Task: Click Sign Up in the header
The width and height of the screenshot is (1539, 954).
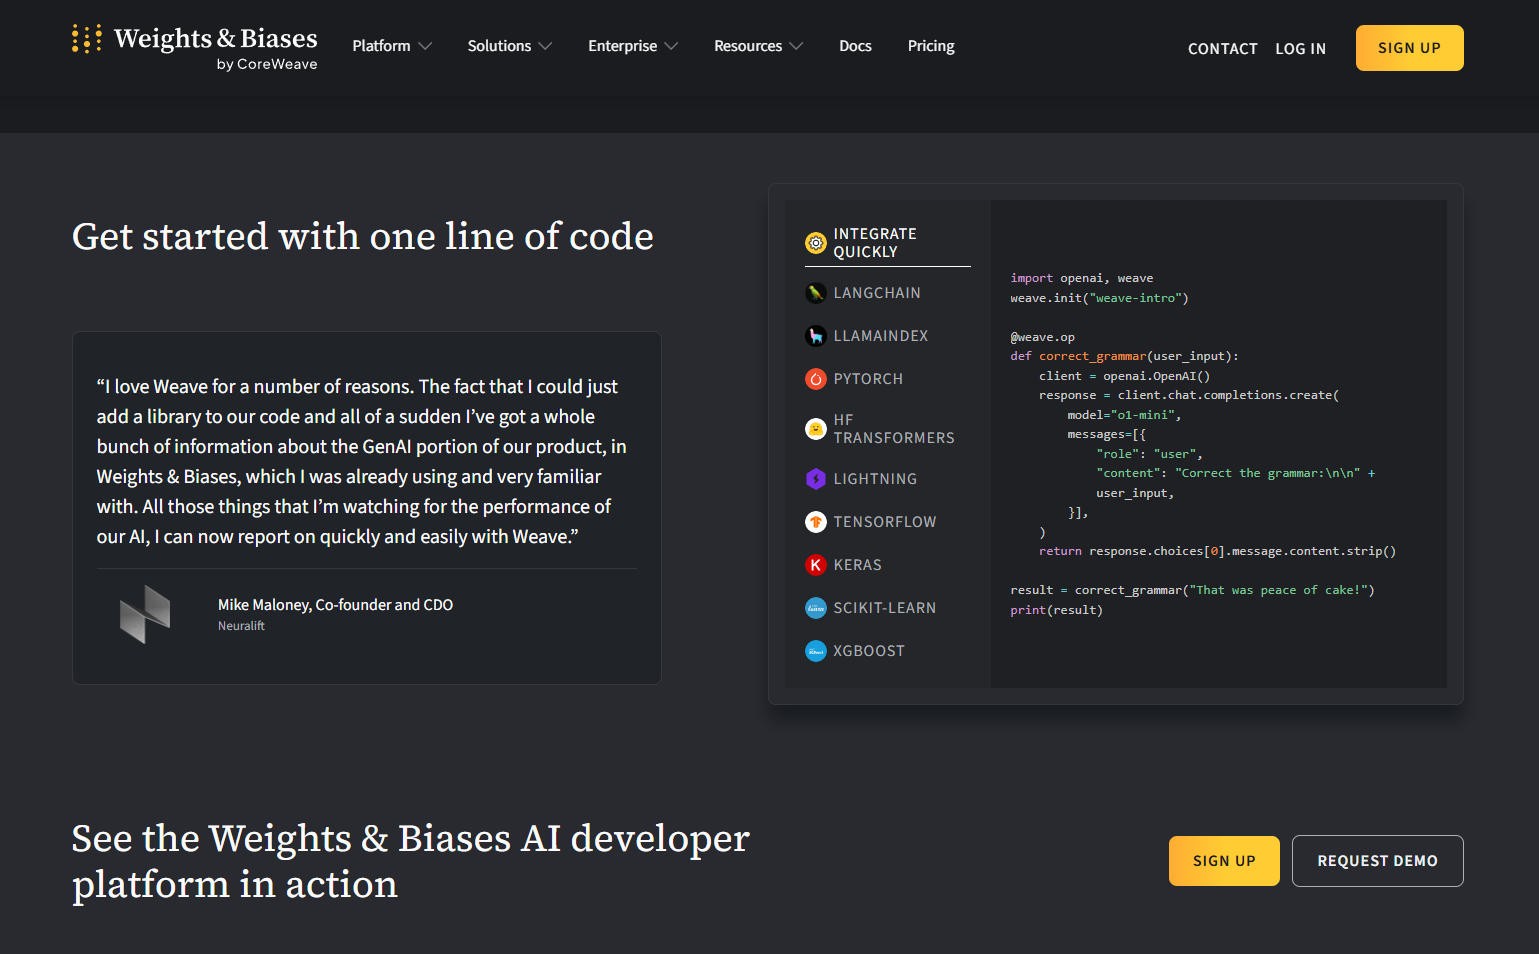Action: coord(1408,48)
